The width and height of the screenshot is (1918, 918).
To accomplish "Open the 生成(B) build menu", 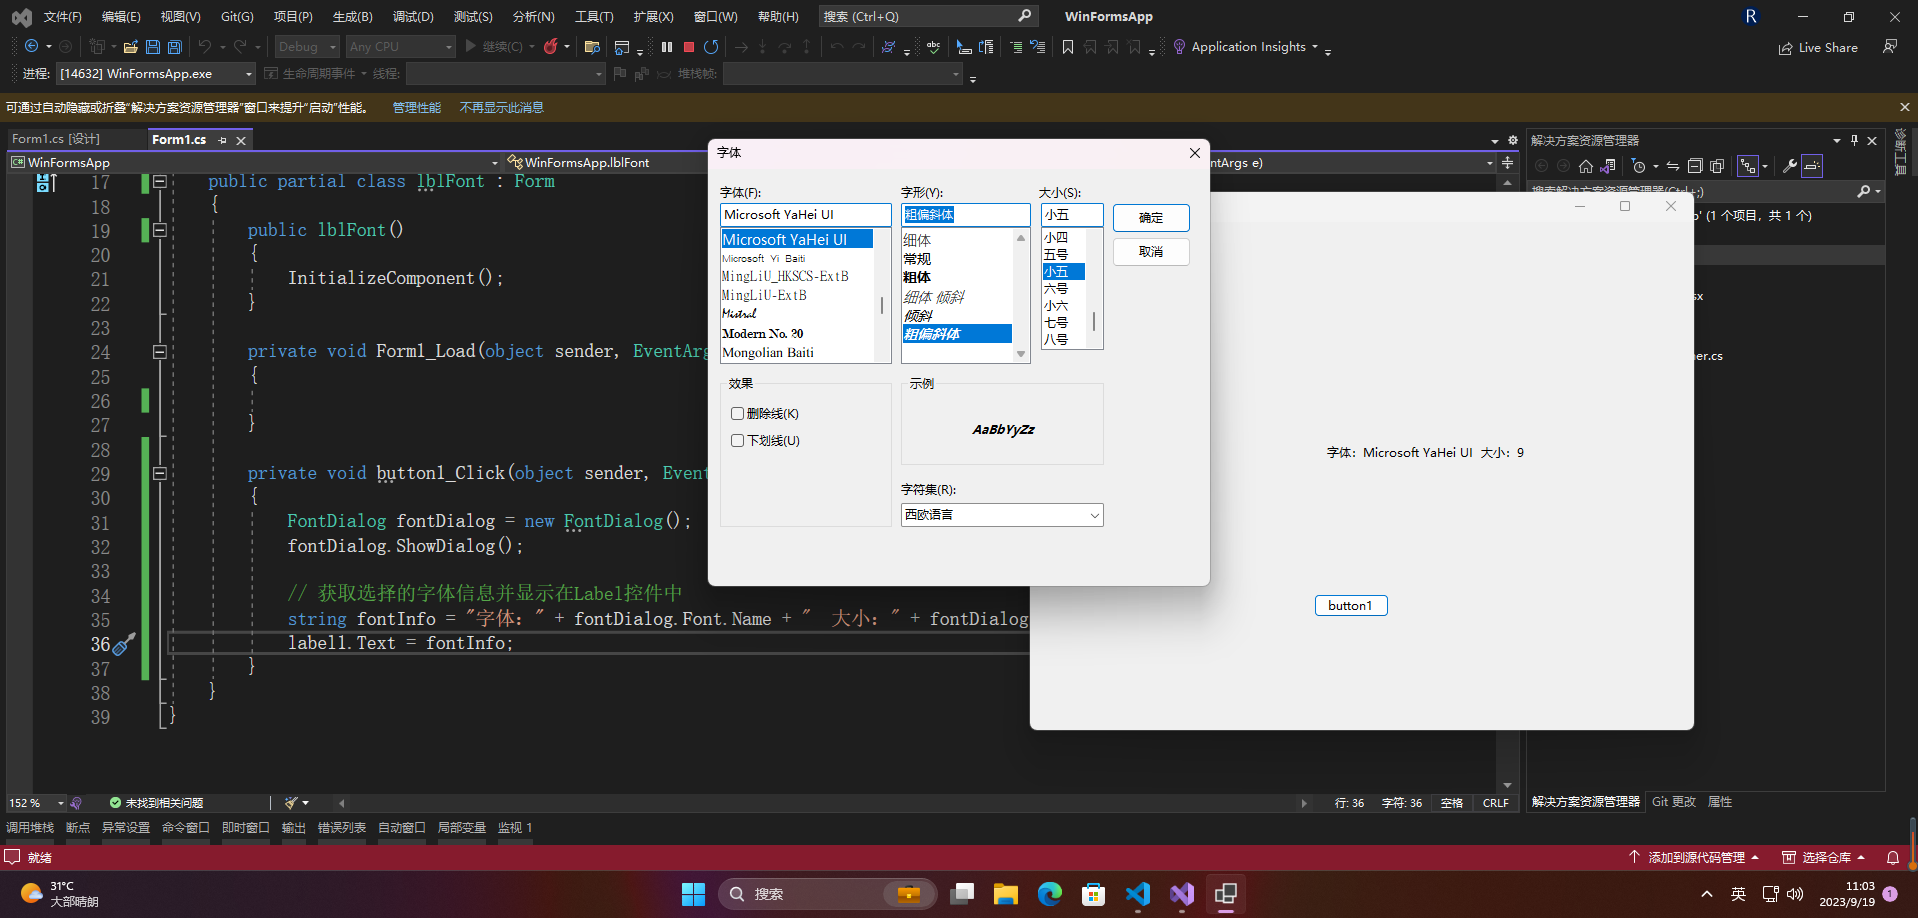I will pyautogui.click(x=352, y=17).
